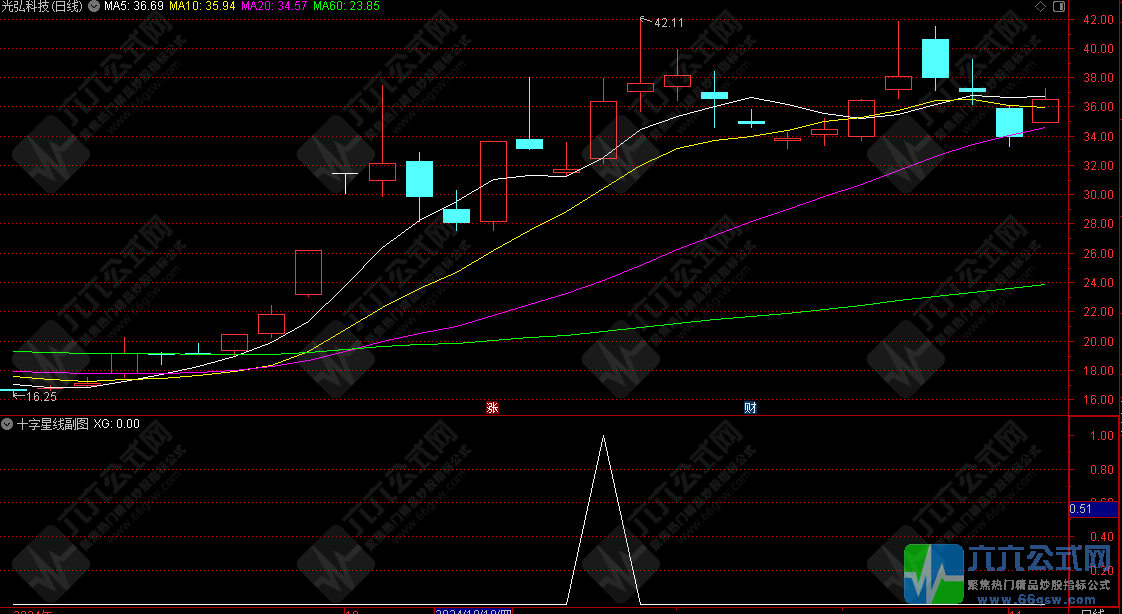Click the magenta MA20: 34.57 label
1122x614 pixels.
274,6
